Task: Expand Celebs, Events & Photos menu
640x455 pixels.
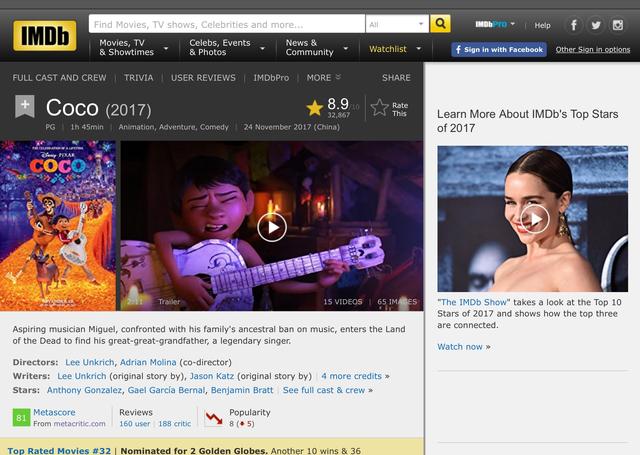Action: 227,48
